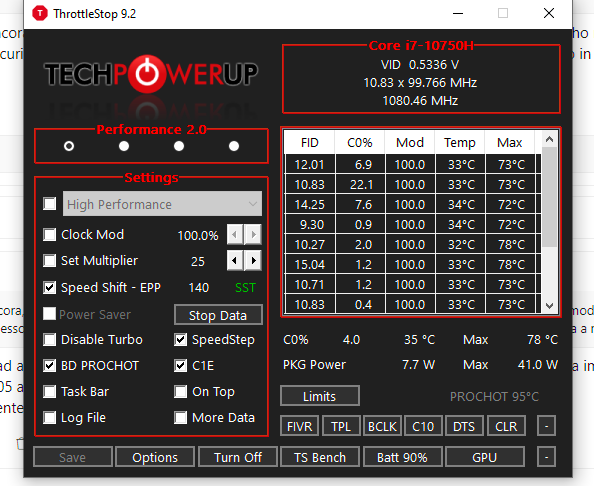Increase Set Multiplier with right arrow

coord(253,261)
